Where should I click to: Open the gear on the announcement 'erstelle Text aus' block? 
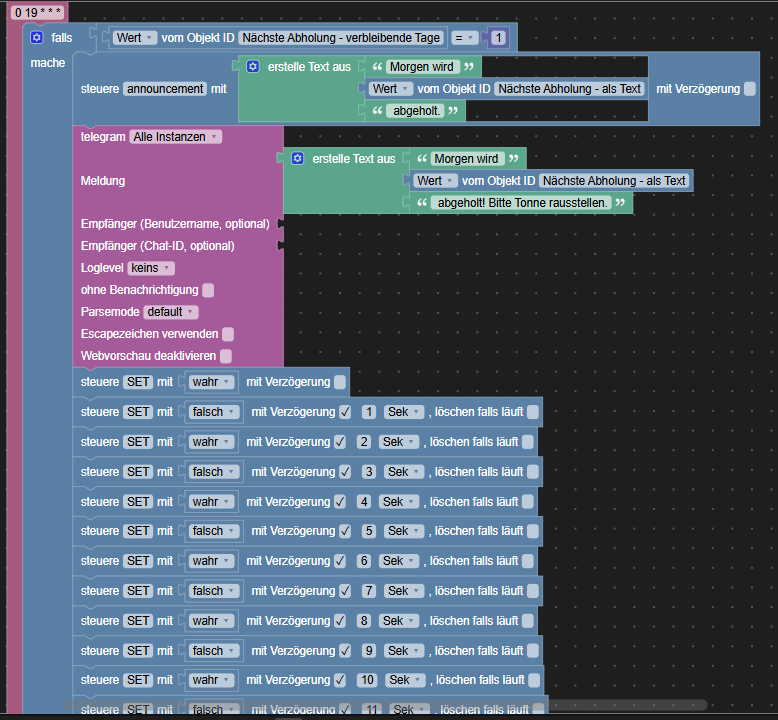click(x=253, y=66)
